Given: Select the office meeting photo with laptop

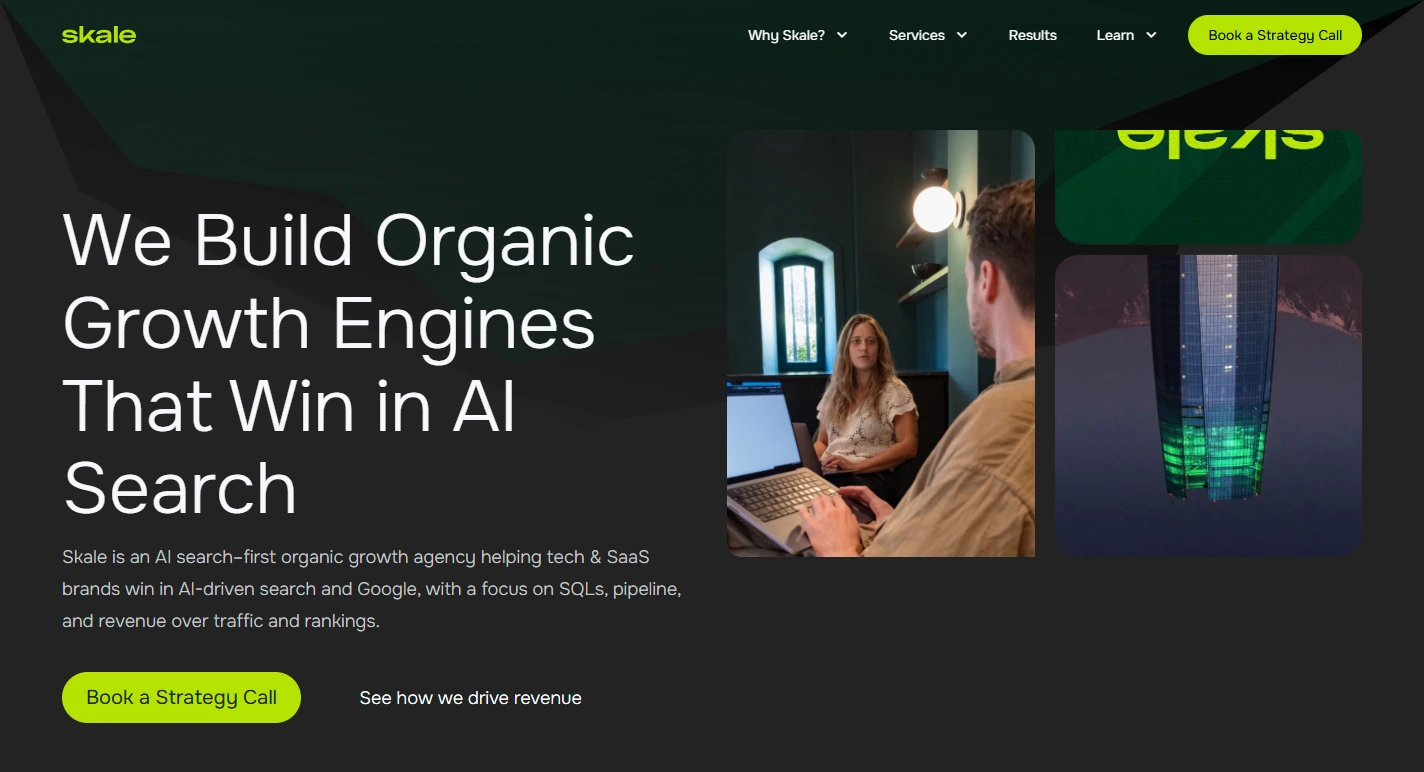Looking at the screenshot, I should coord(881,343).
